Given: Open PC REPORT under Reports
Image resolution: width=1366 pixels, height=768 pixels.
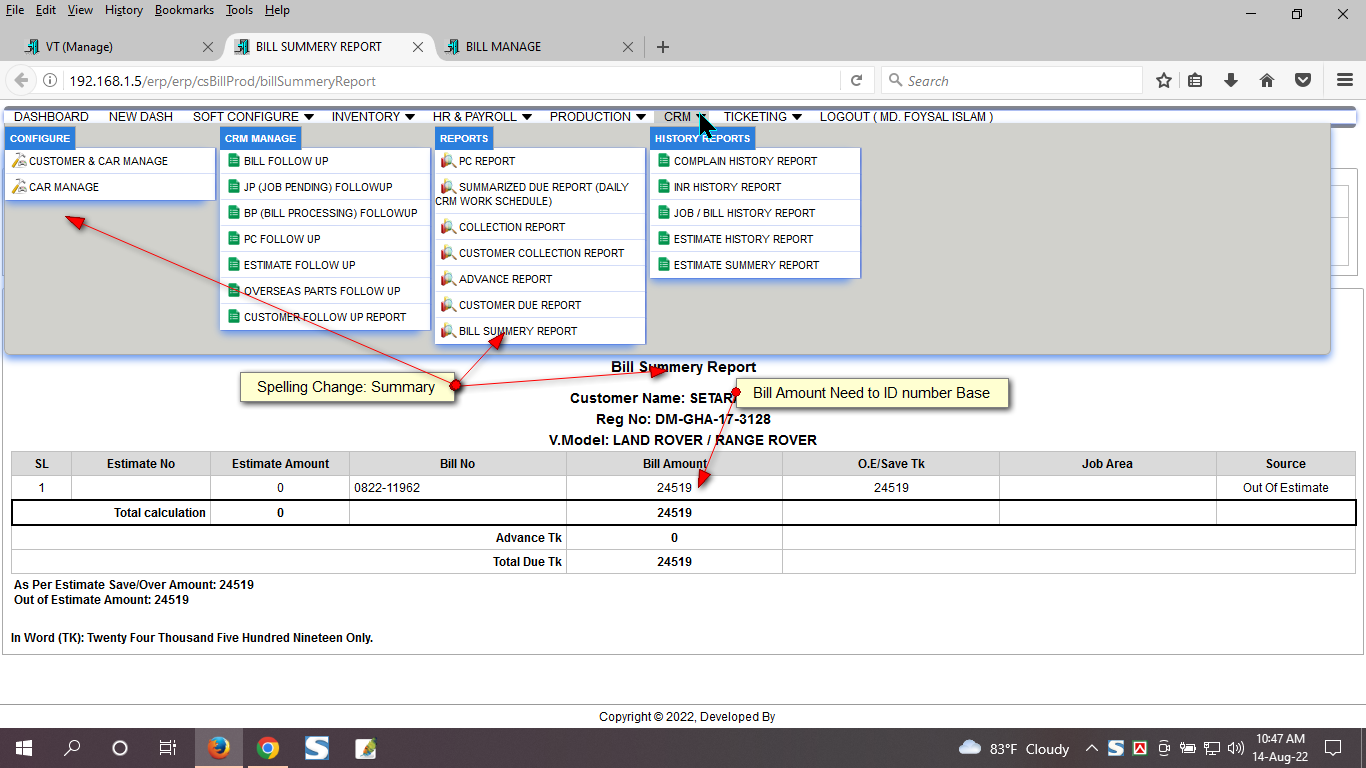Looking at the screenshot, I should click(540, 161).
